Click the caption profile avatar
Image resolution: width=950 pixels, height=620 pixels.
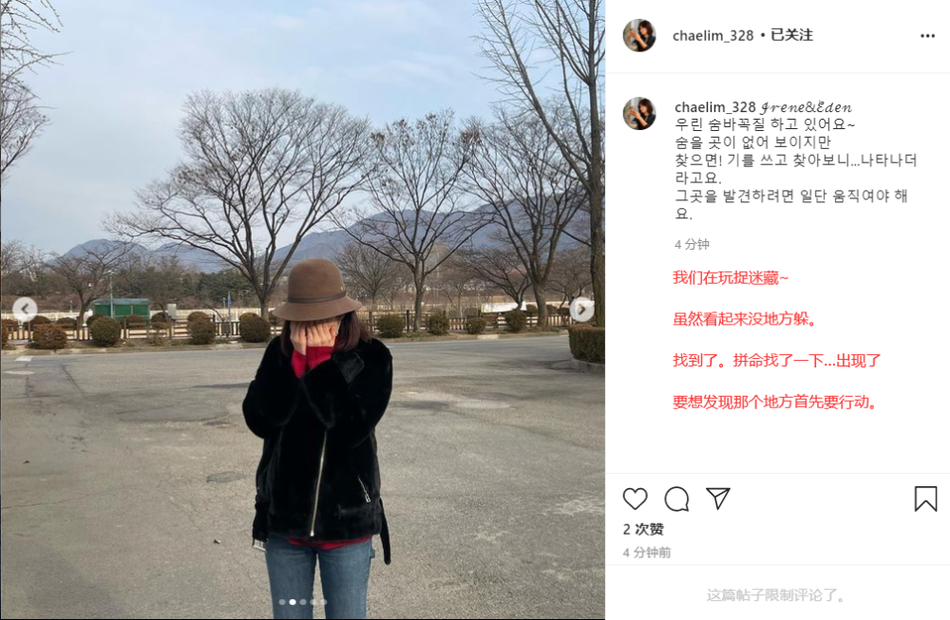click(639, 113)
